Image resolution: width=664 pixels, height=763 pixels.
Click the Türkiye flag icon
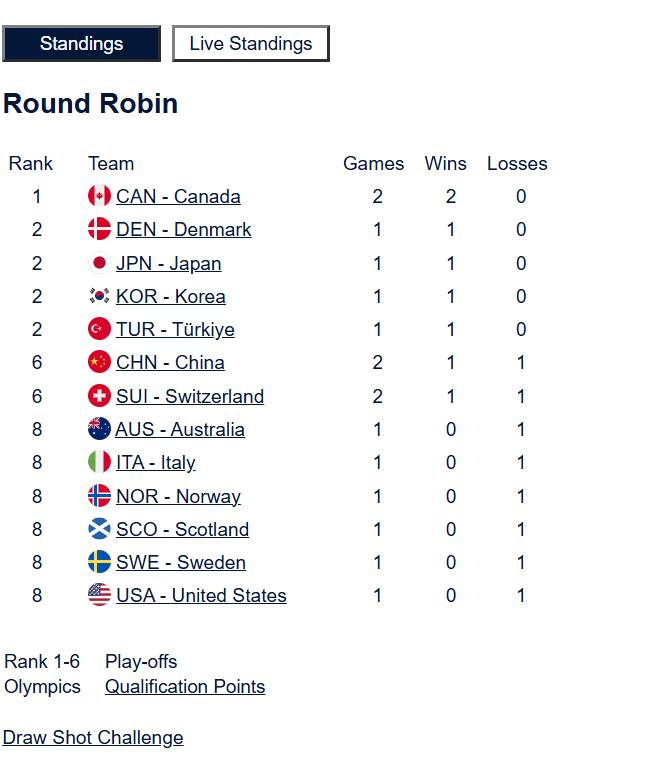pyautogui.click(x=99, y=329)
